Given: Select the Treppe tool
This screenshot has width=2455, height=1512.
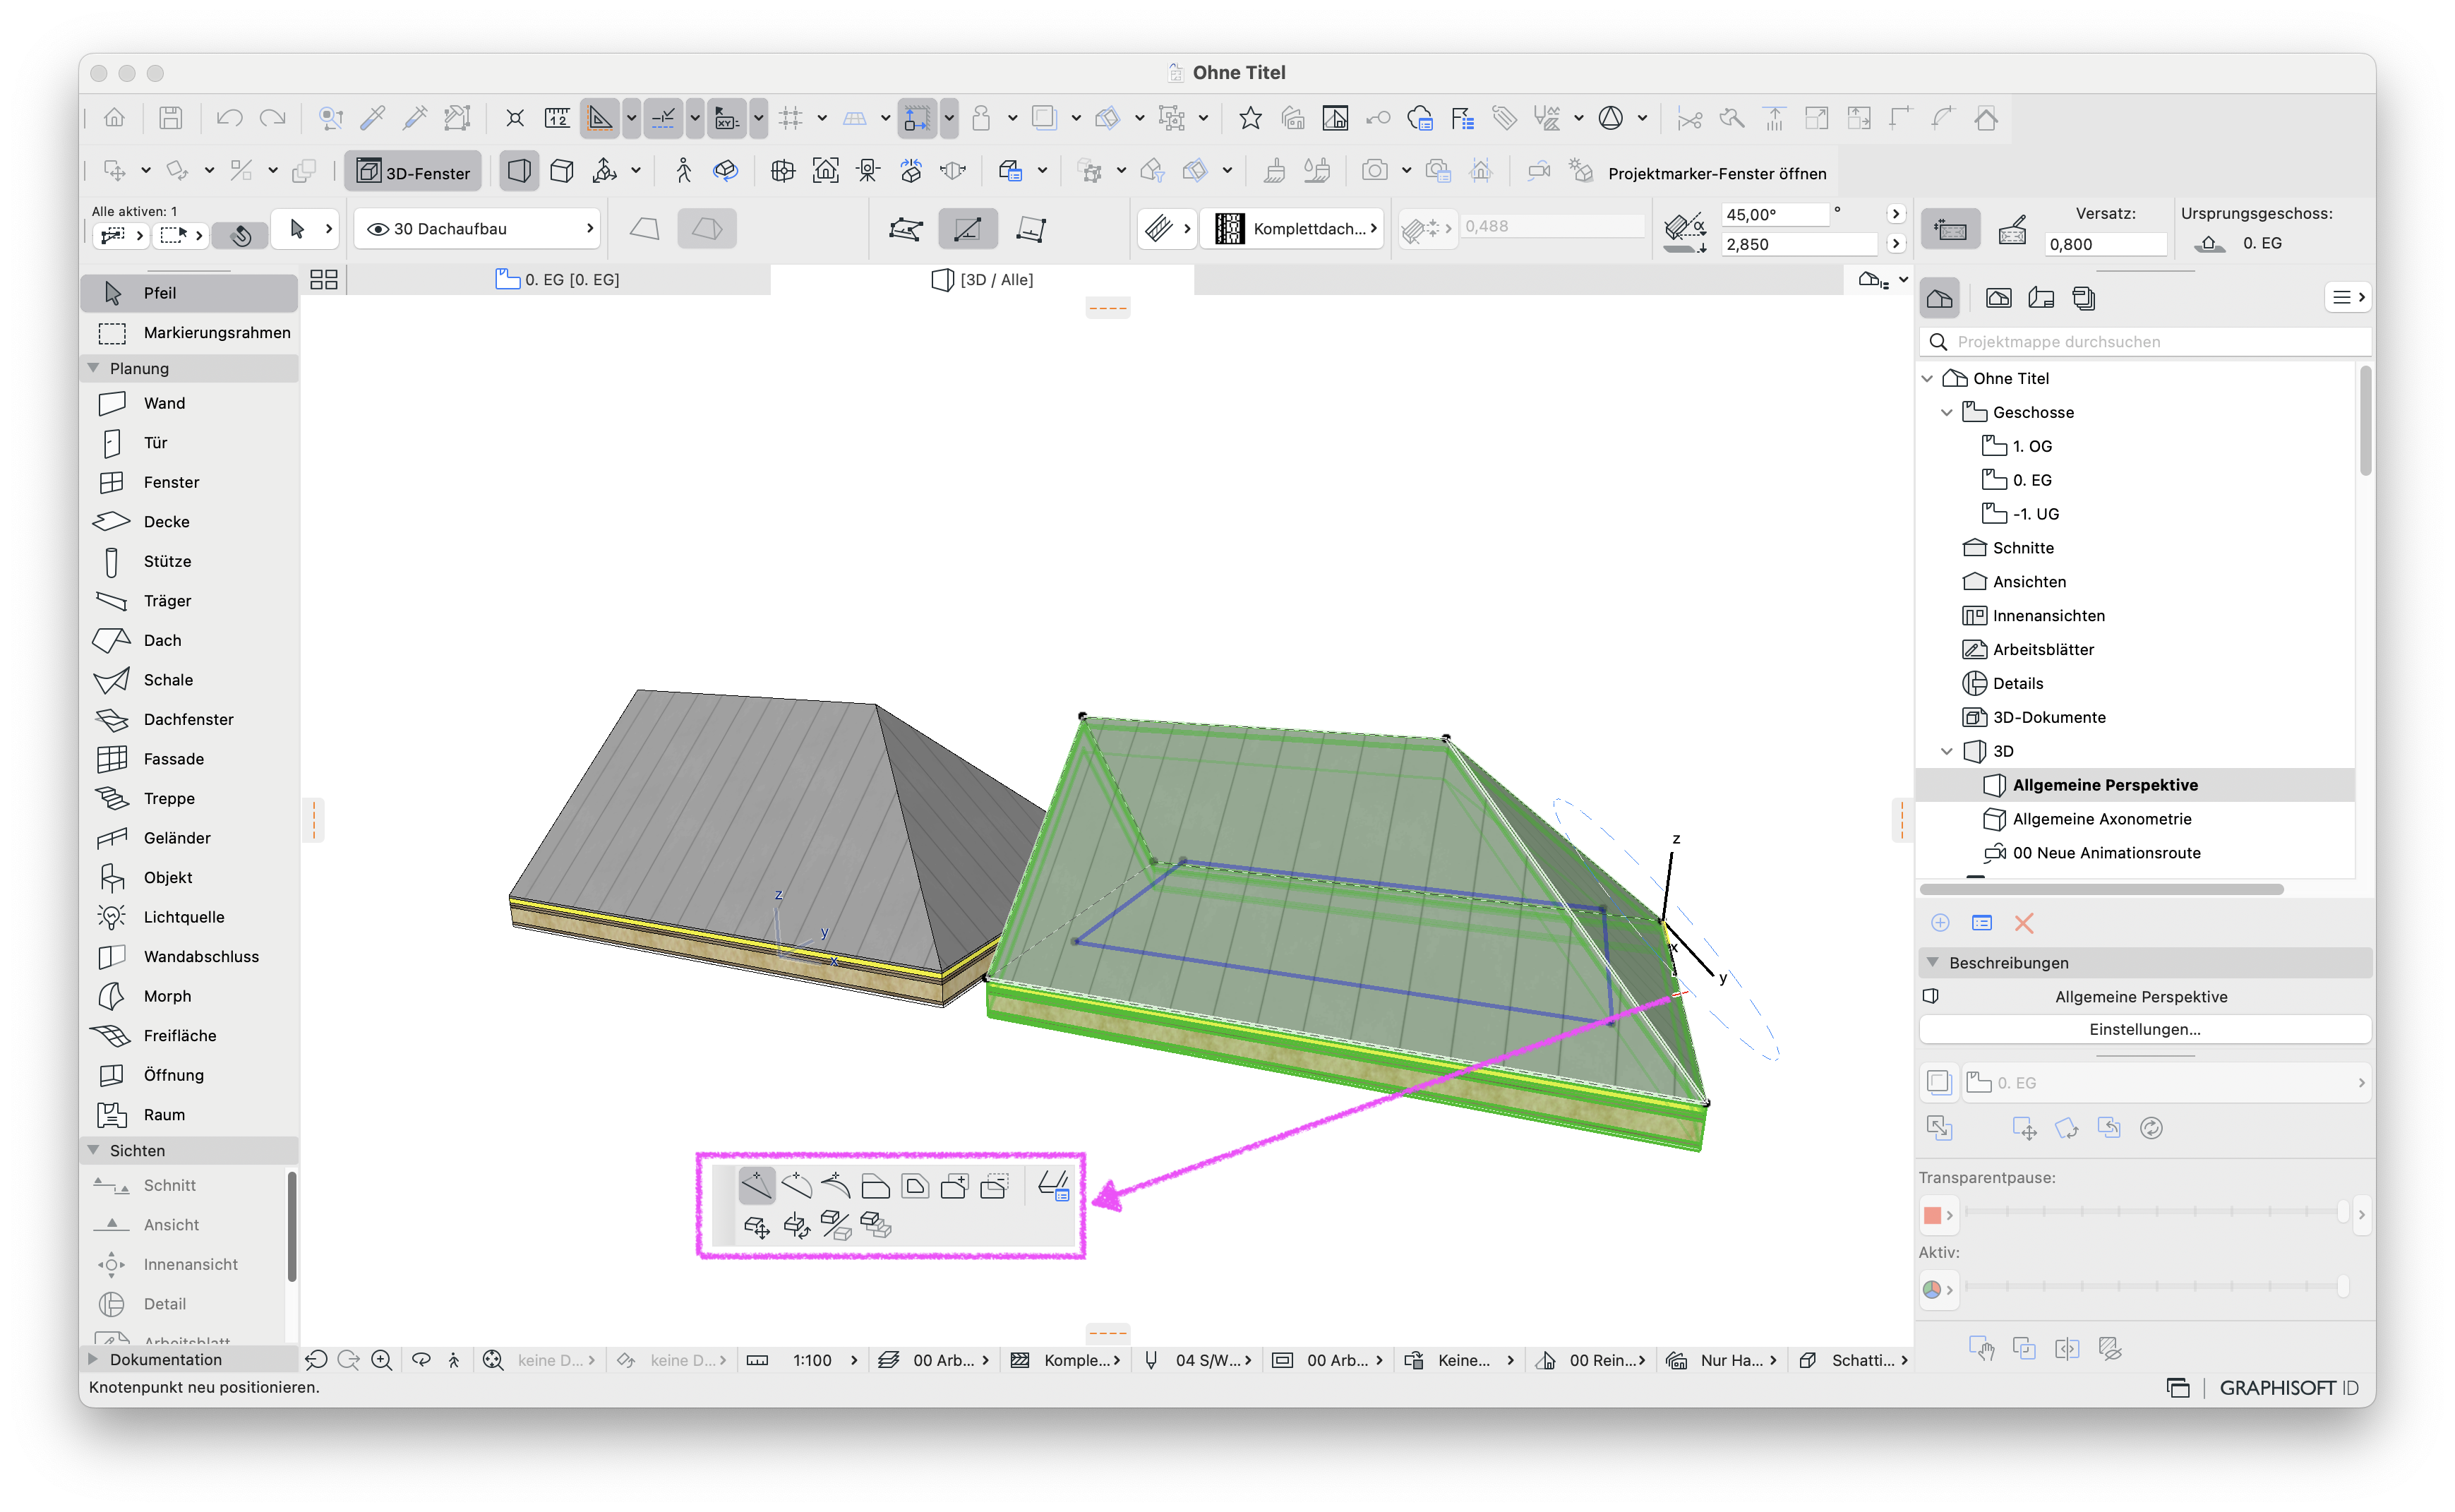Looking at the screenshot, I should point(188,798).
